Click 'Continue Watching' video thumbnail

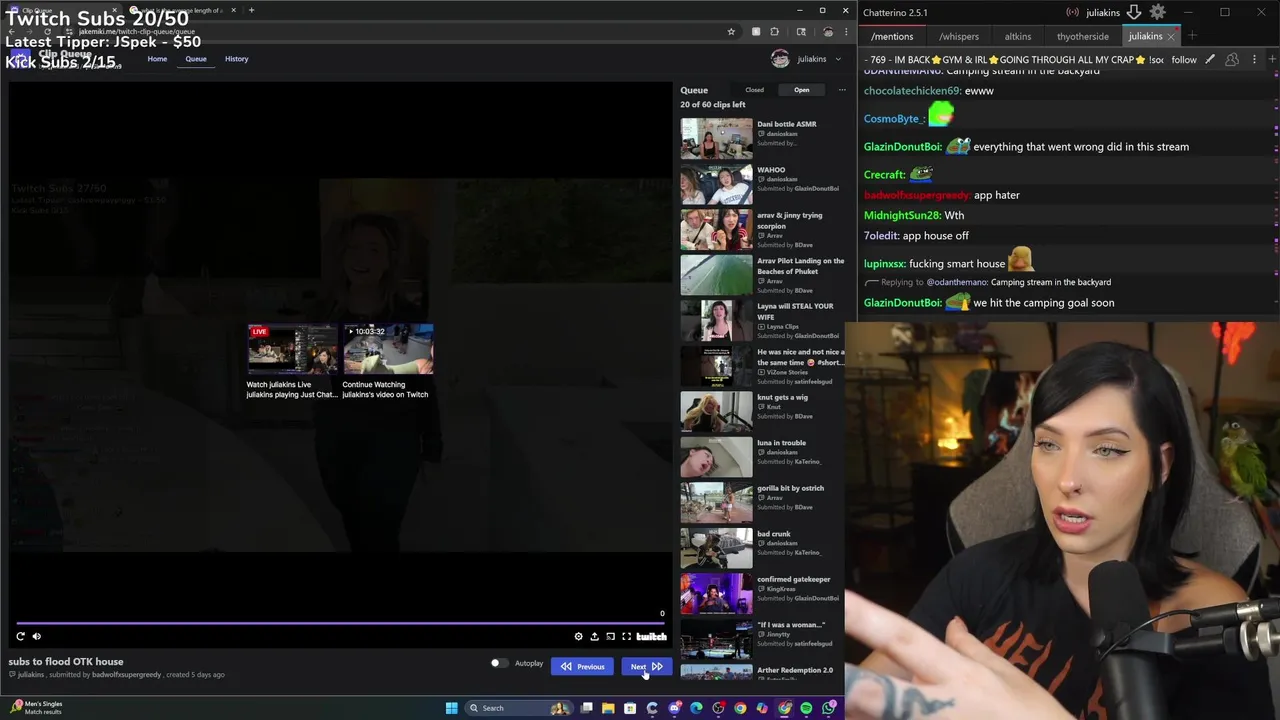click(x=388, y=349)
